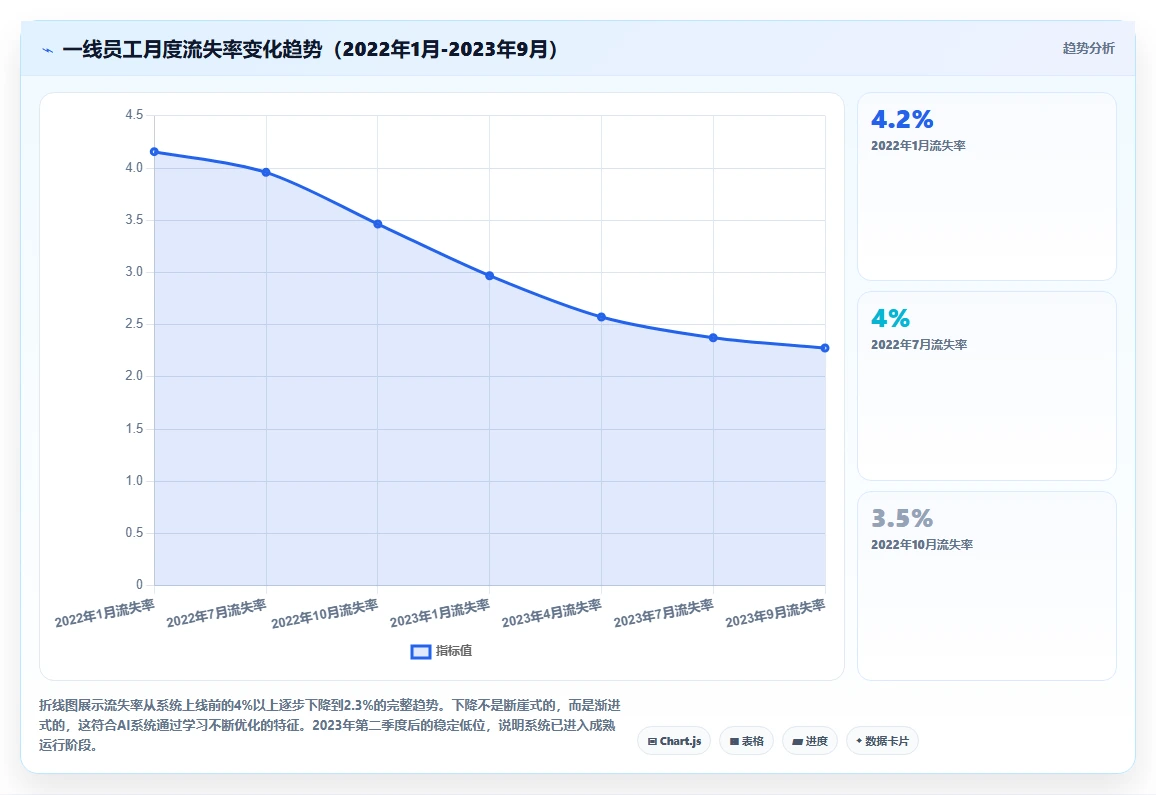Click the lightning icon beside the chart title
1156x795 pixels.
pyautogui.click(x=48, y=50)
